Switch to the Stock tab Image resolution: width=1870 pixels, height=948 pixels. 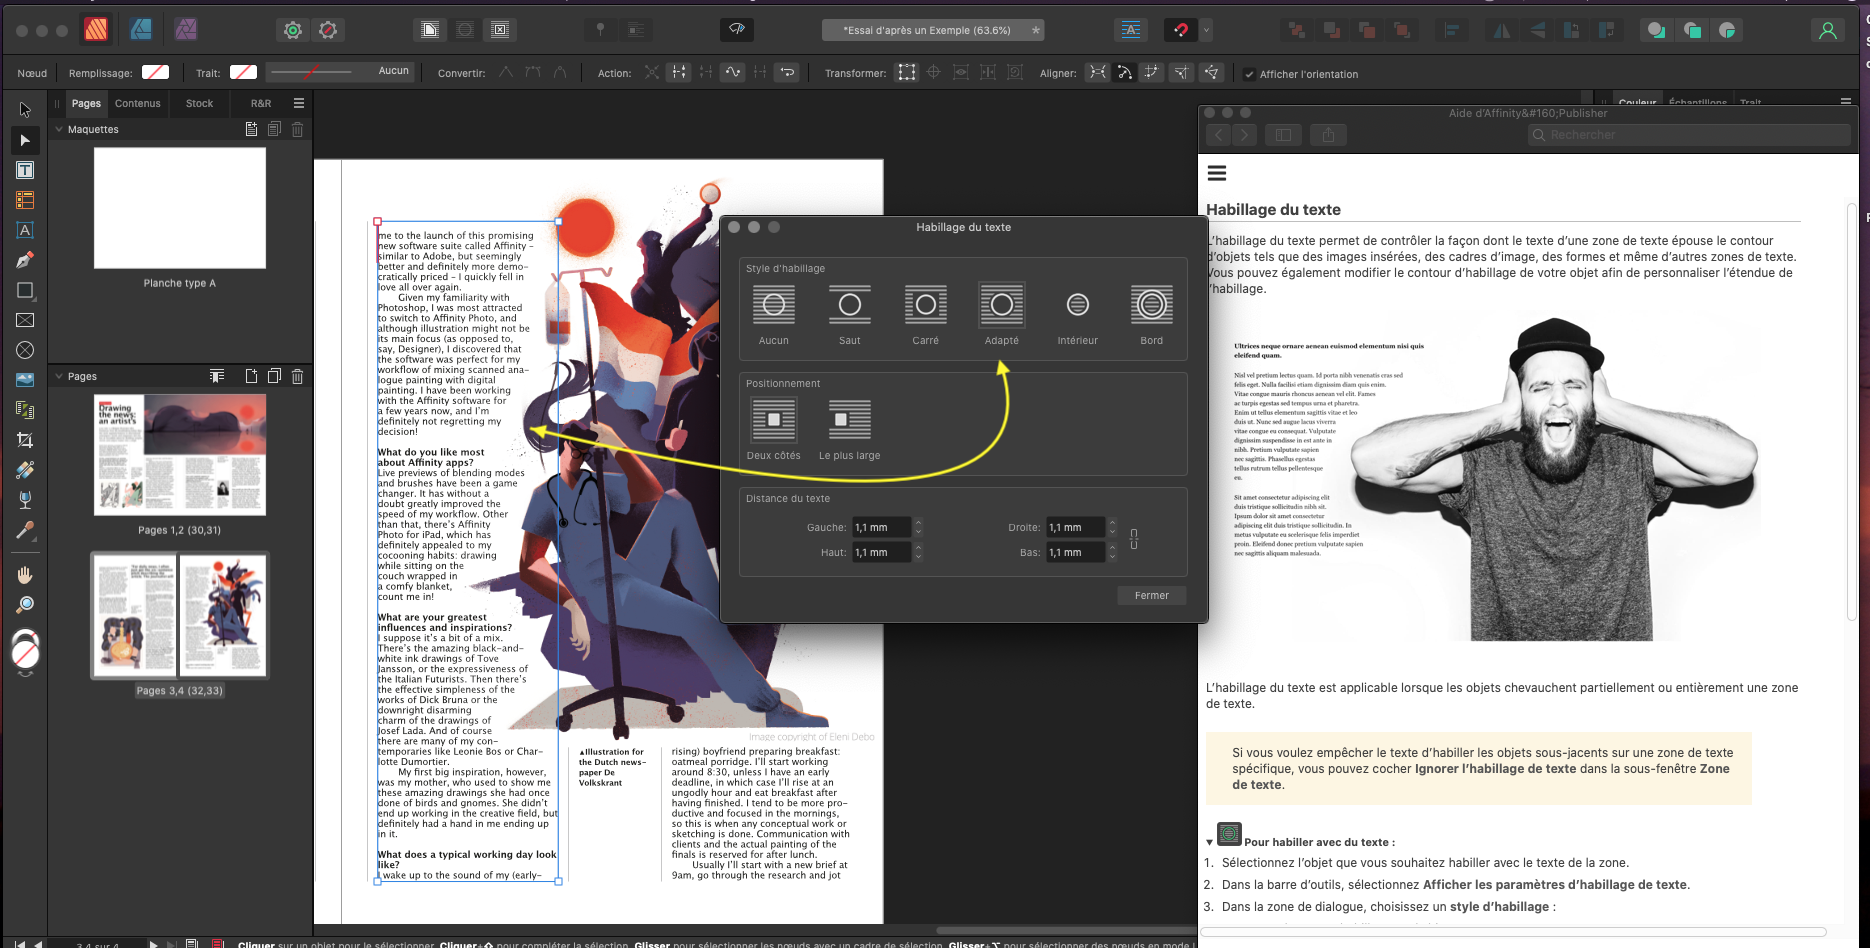pyautogui.click(x=199, y=103)
